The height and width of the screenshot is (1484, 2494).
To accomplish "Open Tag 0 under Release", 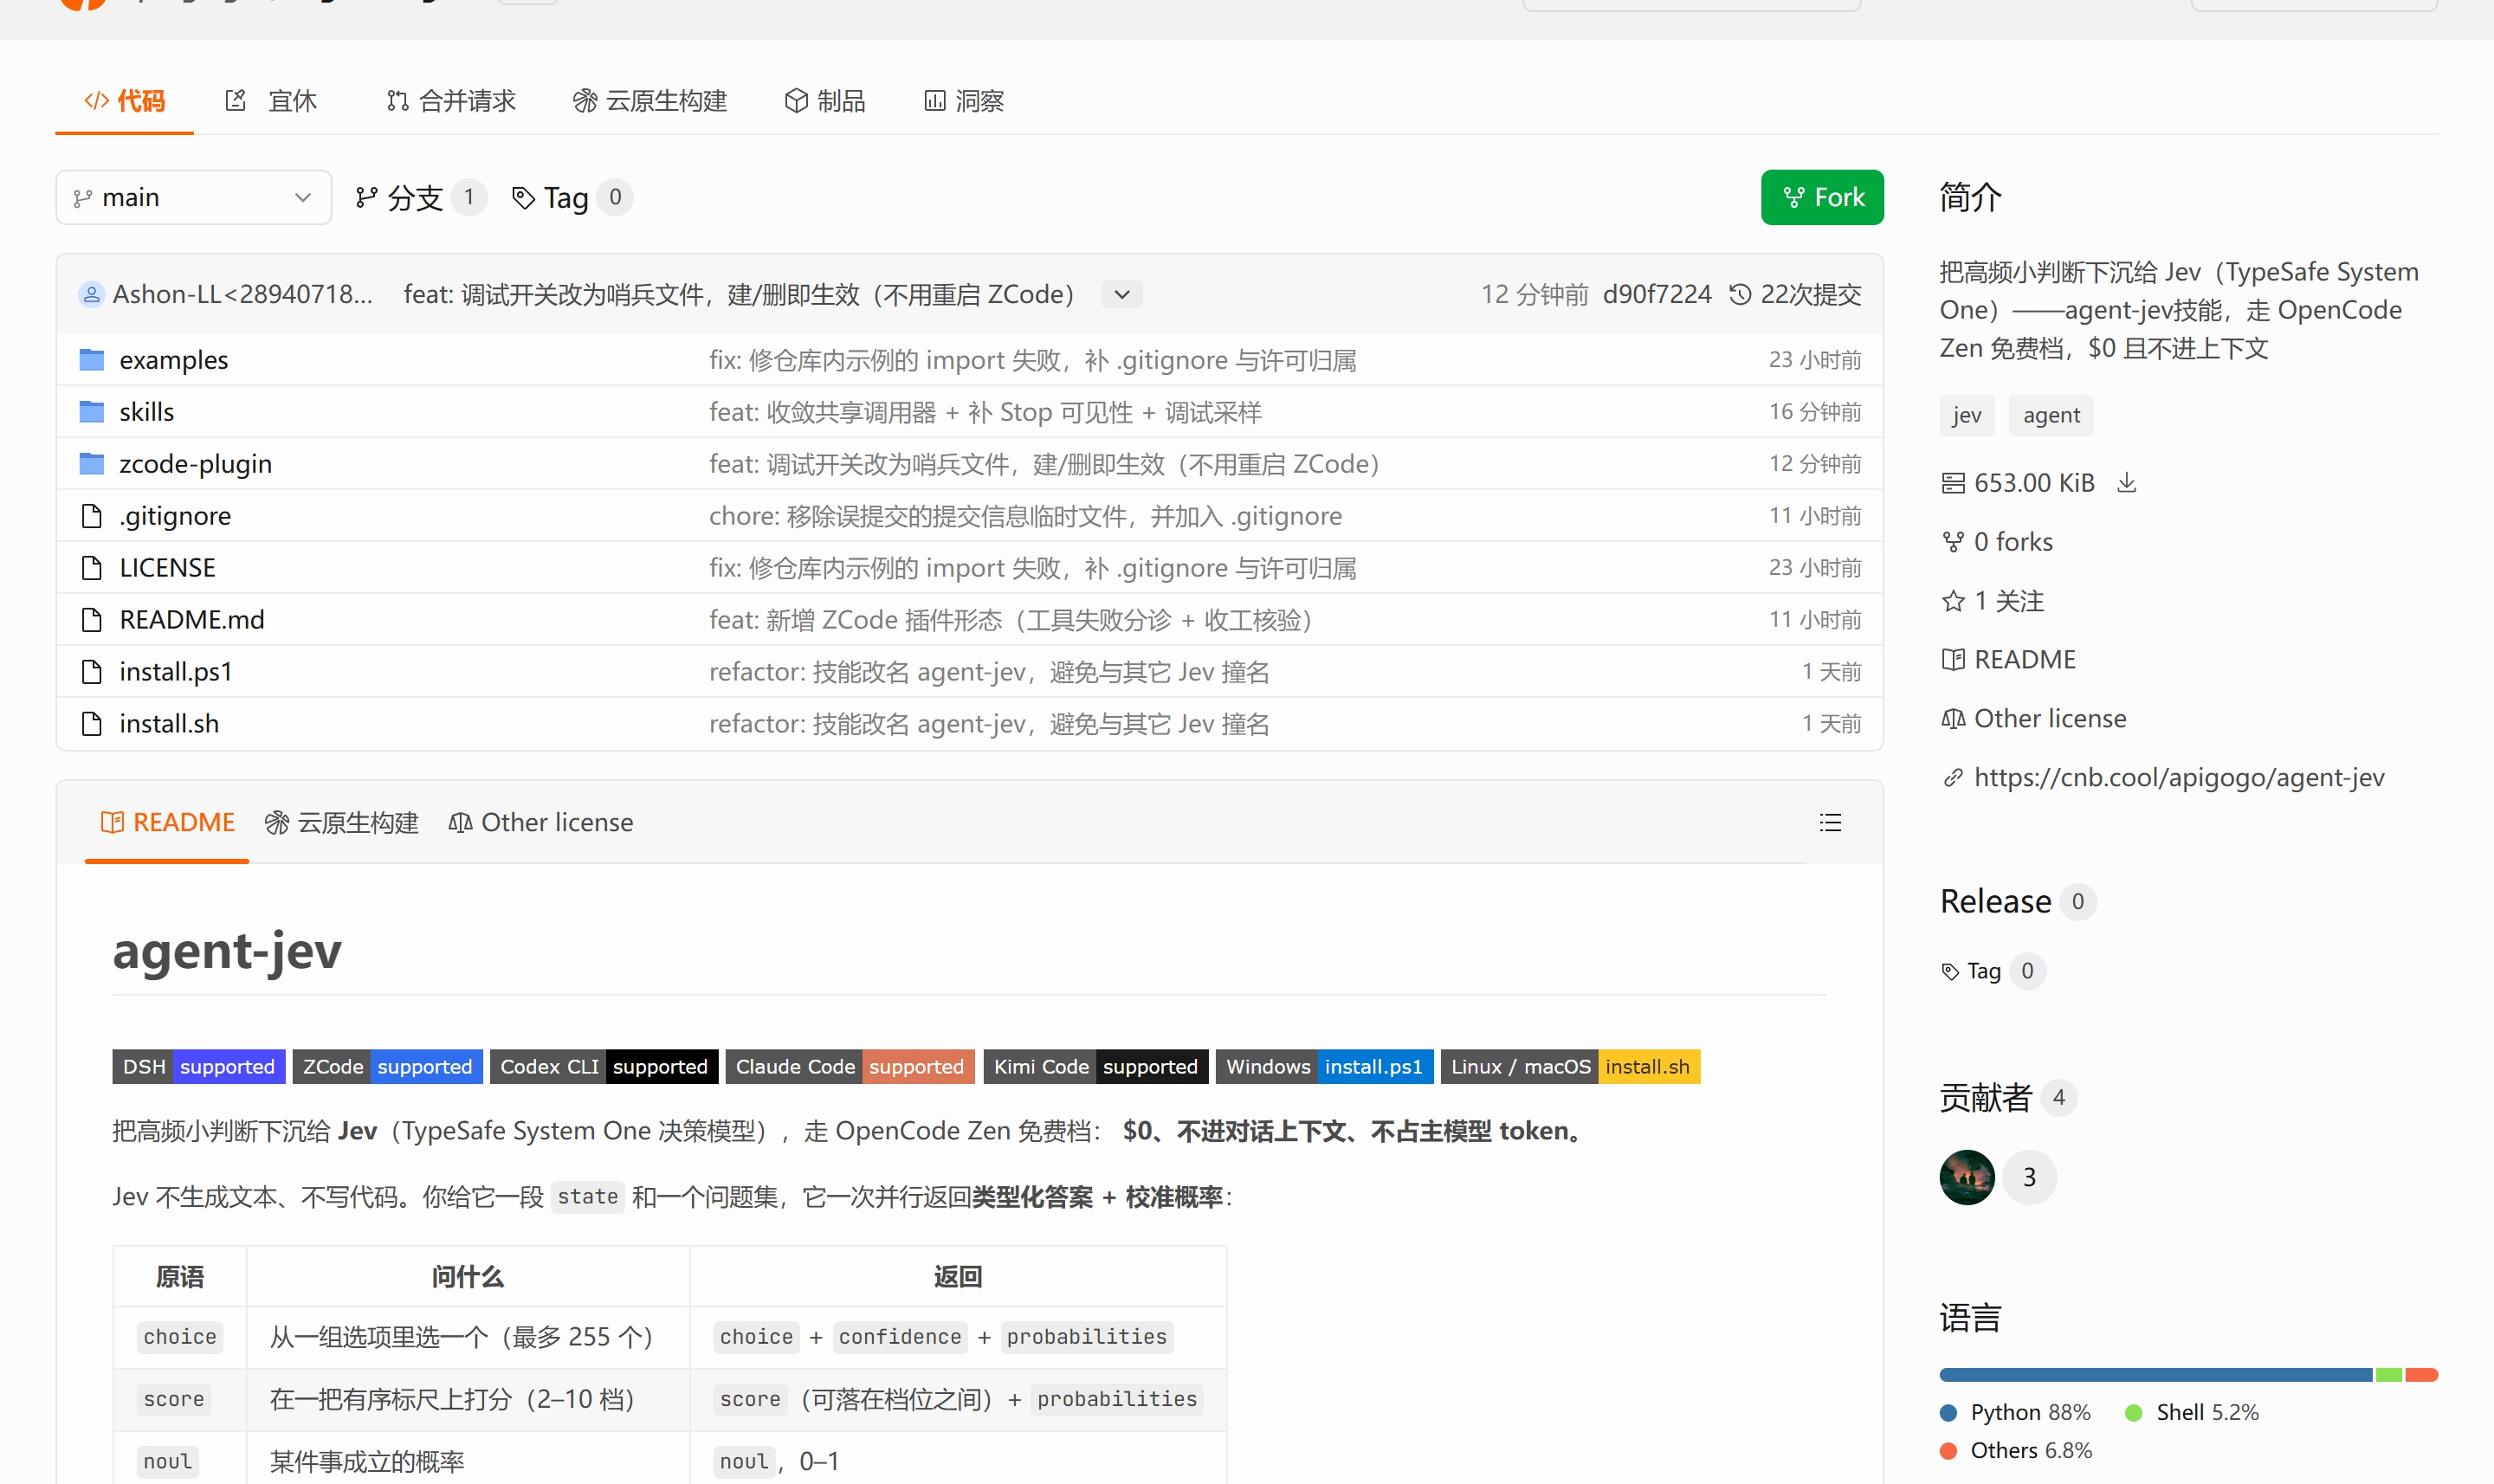I will point(1993,971).
